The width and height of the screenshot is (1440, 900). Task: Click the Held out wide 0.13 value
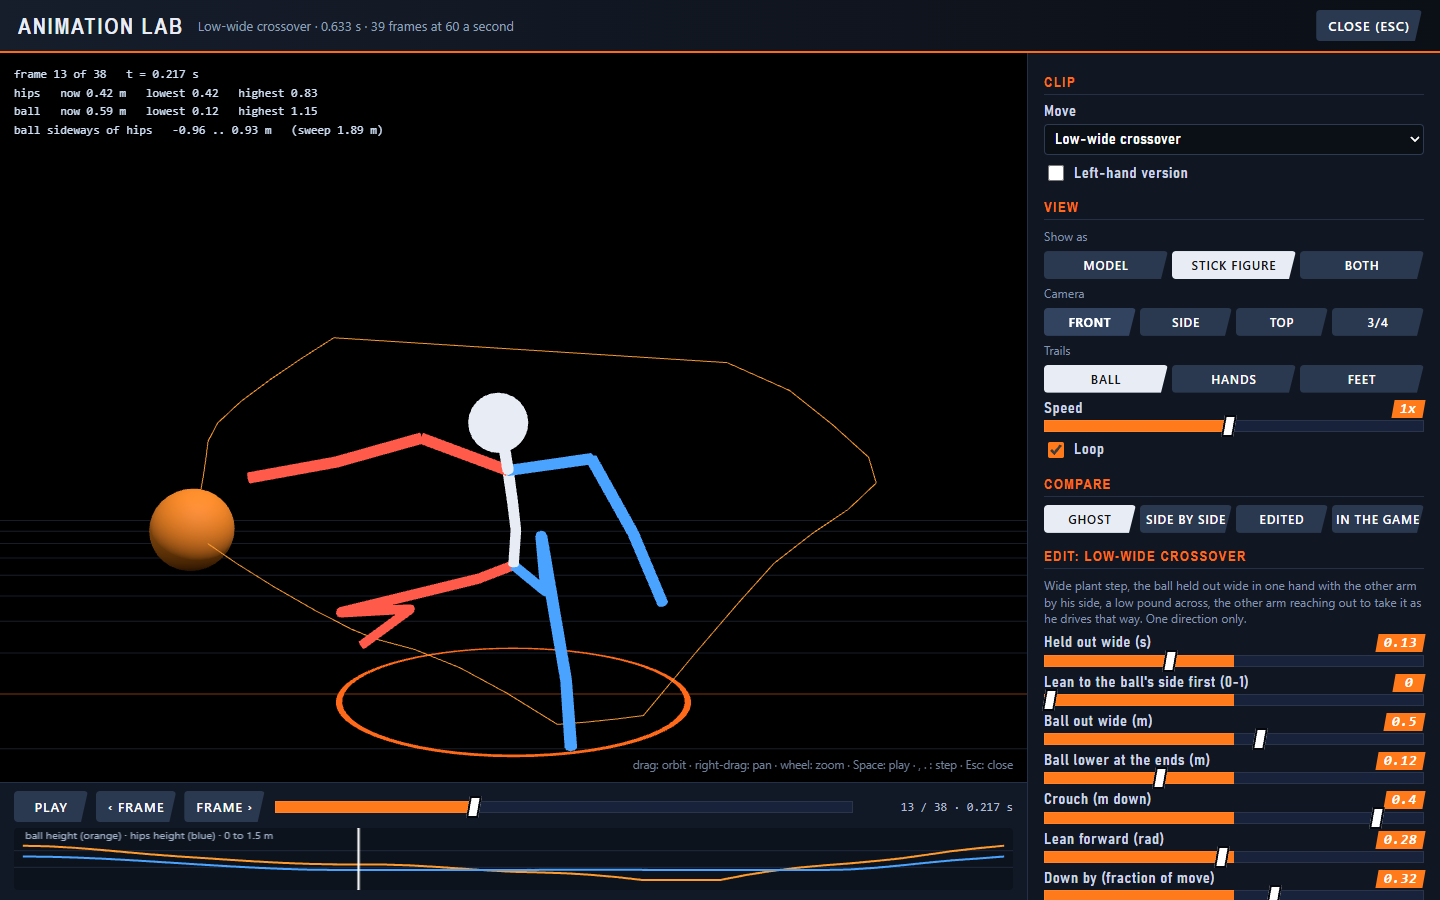pos(1400,643)
